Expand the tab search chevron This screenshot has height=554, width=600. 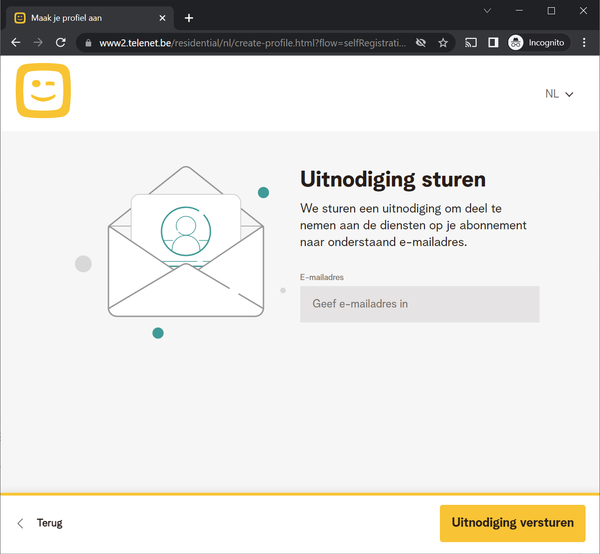487,11
